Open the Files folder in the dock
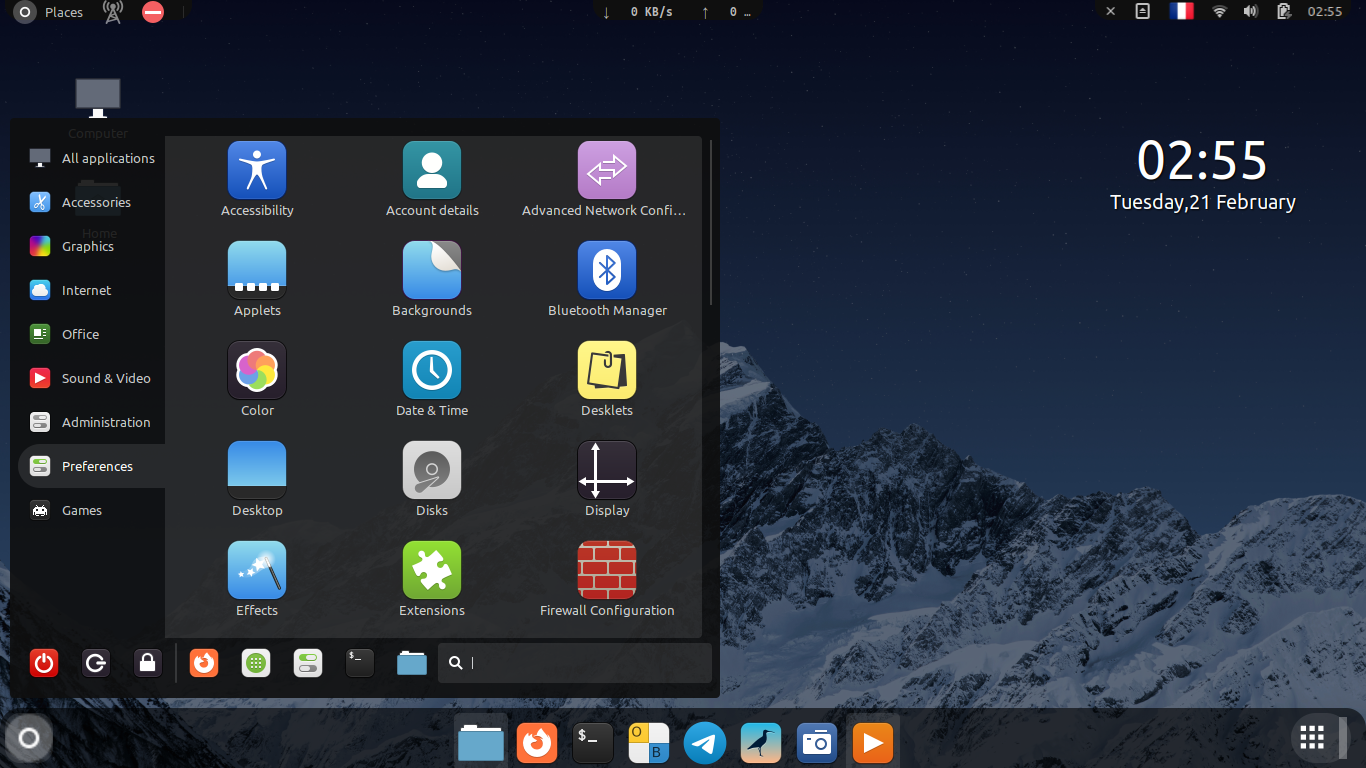This screenshot has height=768, width=1366. coord(481,743)
